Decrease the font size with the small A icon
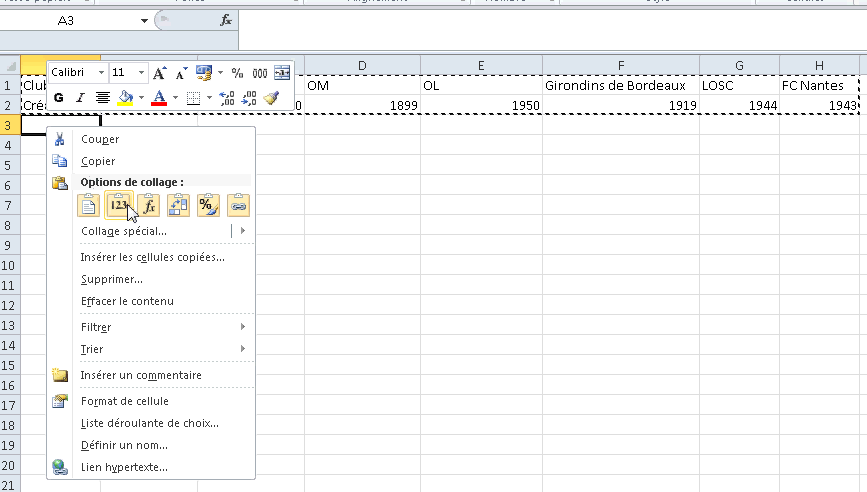Screen dimensions: 867x492 pyautogui.click(x=181, y=73)
